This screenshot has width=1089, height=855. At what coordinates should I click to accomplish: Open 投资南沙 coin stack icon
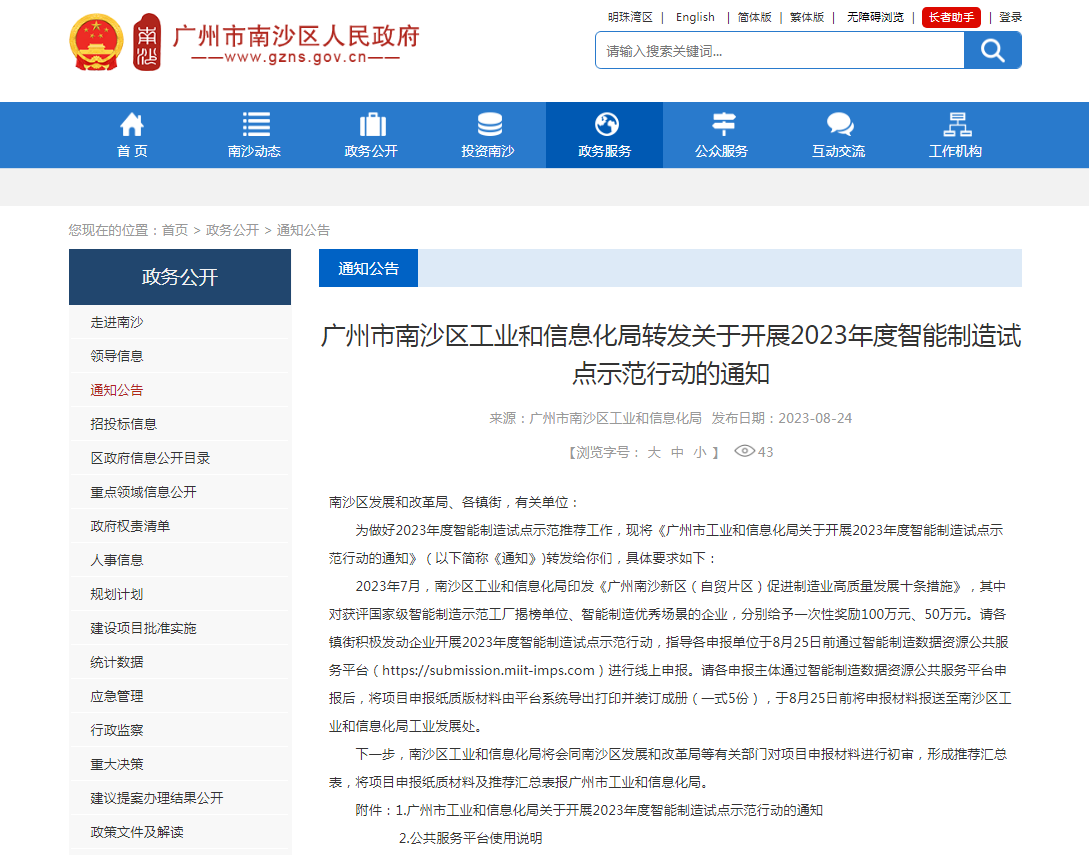[x=489, y=124]
